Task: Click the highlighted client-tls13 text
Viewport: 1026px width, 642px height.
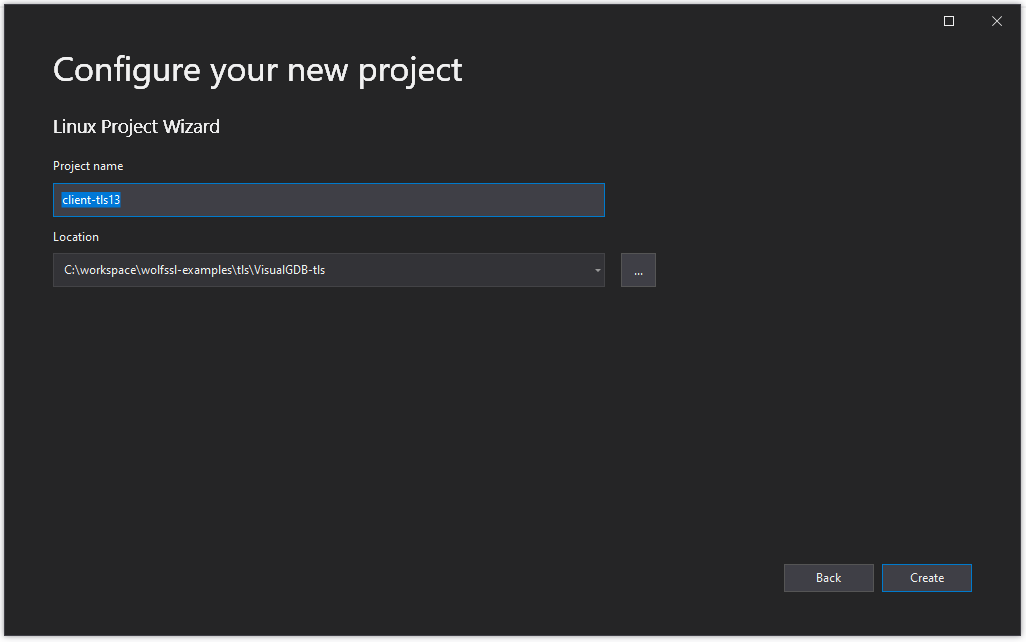Action: [x=91, y=200]
